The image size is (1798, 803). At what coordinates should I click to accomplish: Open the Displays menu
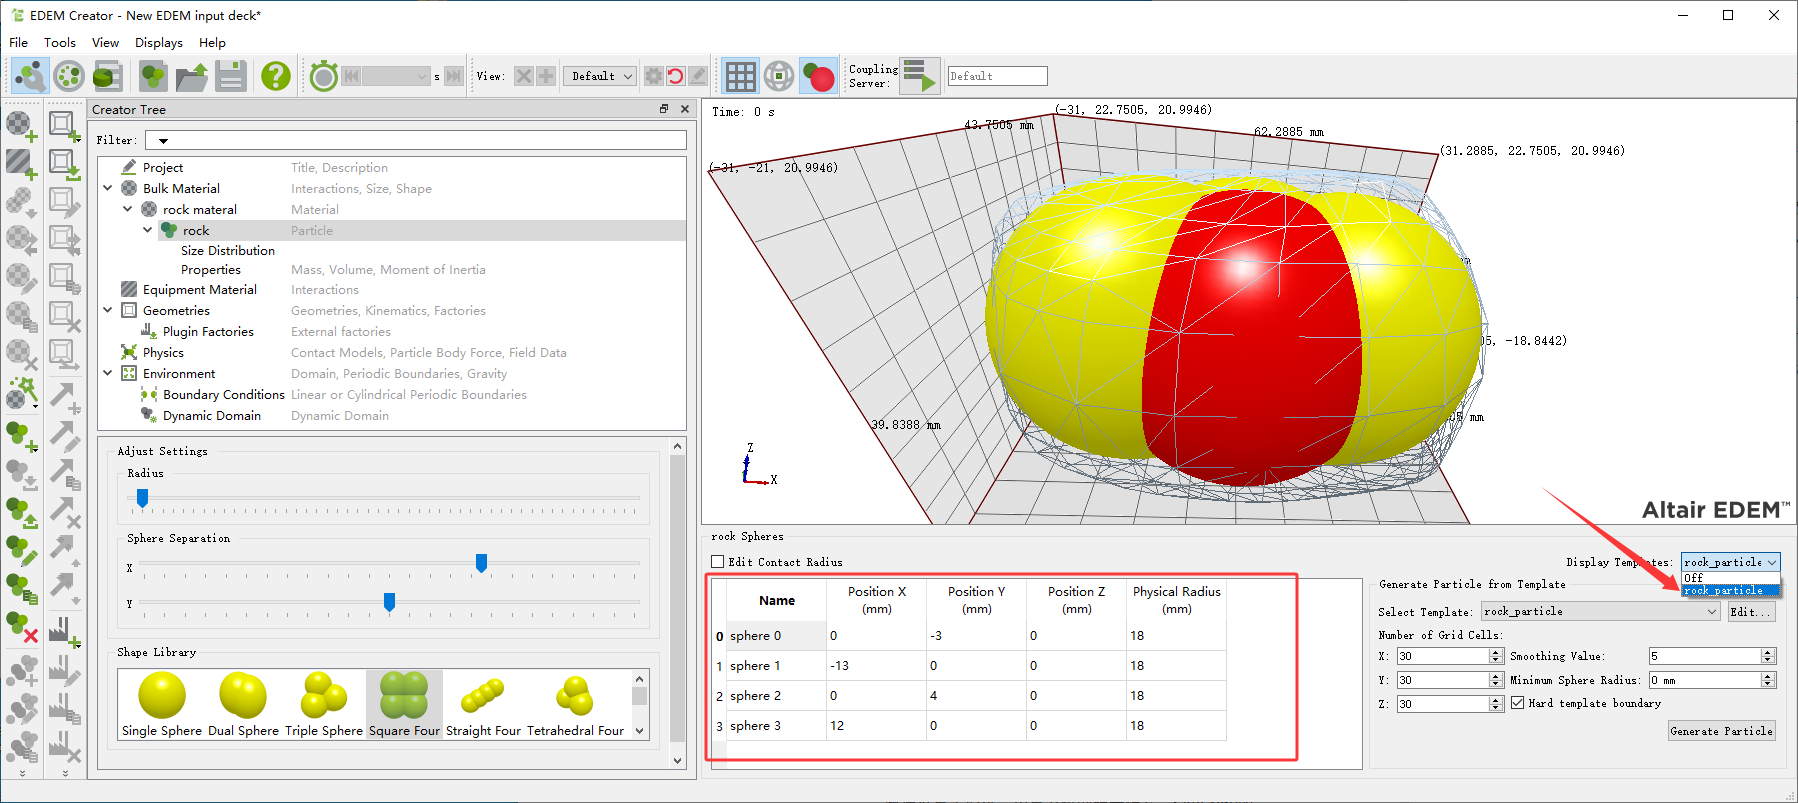158,43
